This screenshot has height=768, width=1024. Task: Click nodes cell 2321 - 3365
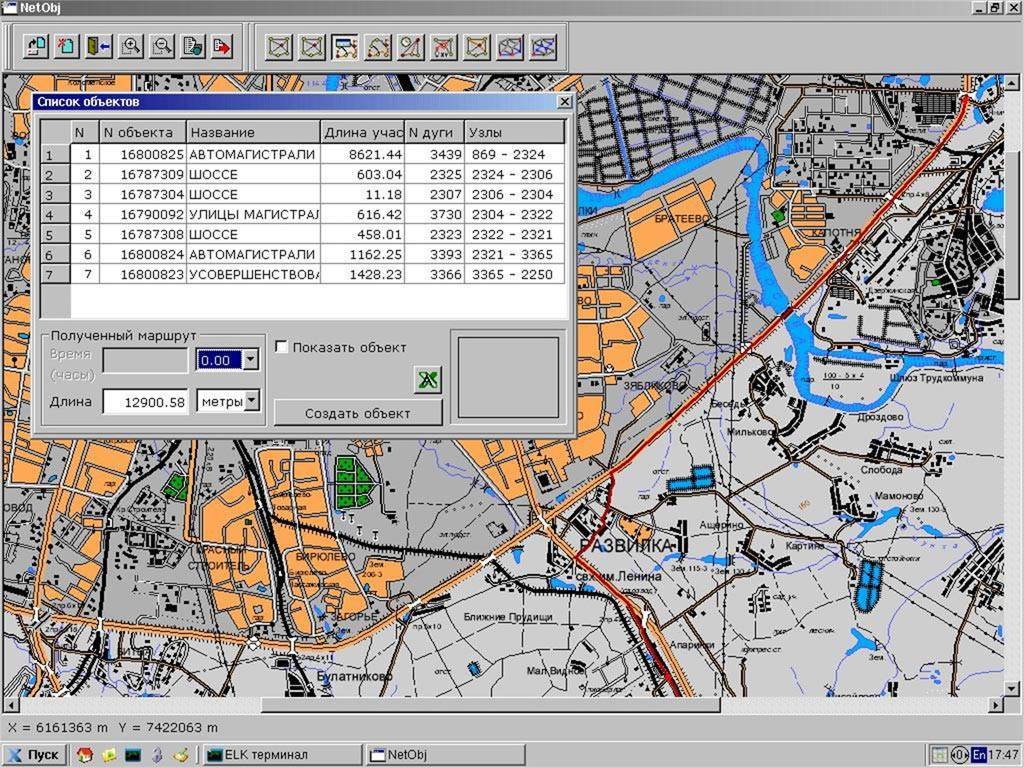click(515, 254)
